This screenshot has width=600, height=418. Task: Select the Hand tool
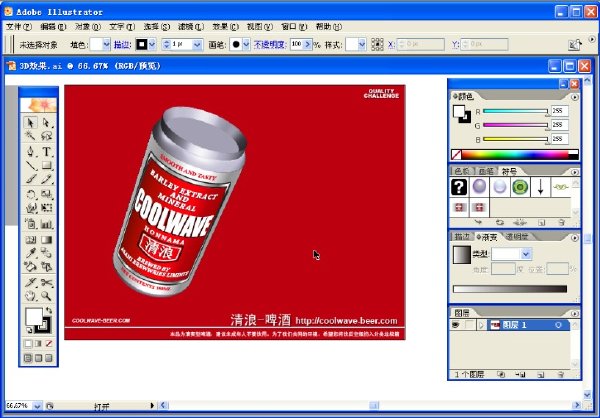[30, 296]
